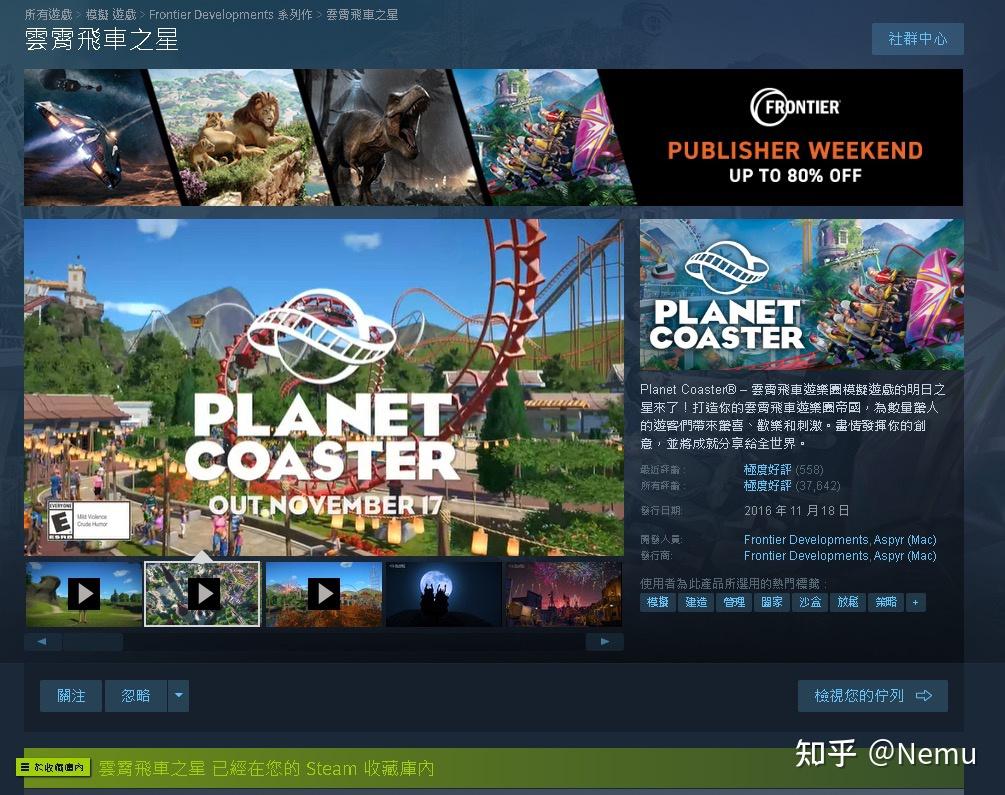The height and width of the screenshot is (795, 1005).
Task: Click the in-library badge icon
Action: [53, 767]
